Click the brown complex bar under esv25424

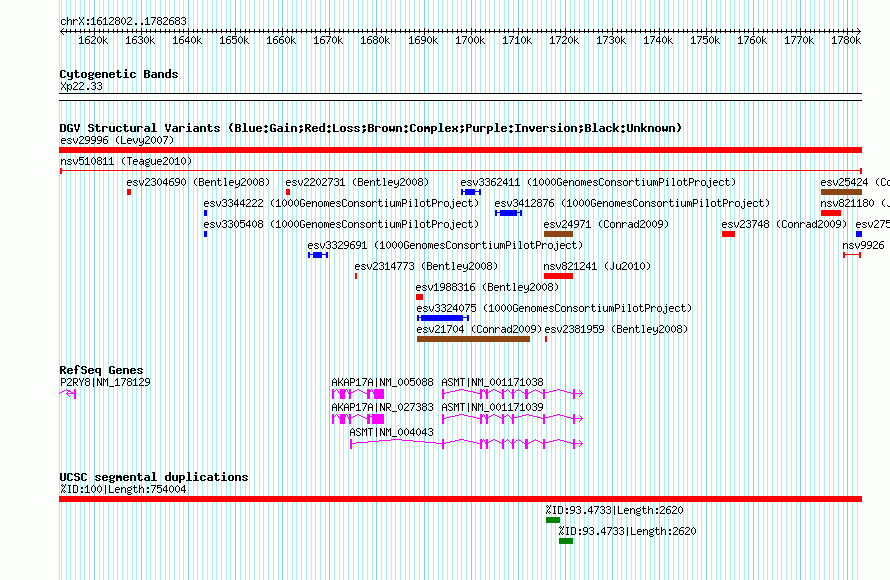[x=841, y=192]
